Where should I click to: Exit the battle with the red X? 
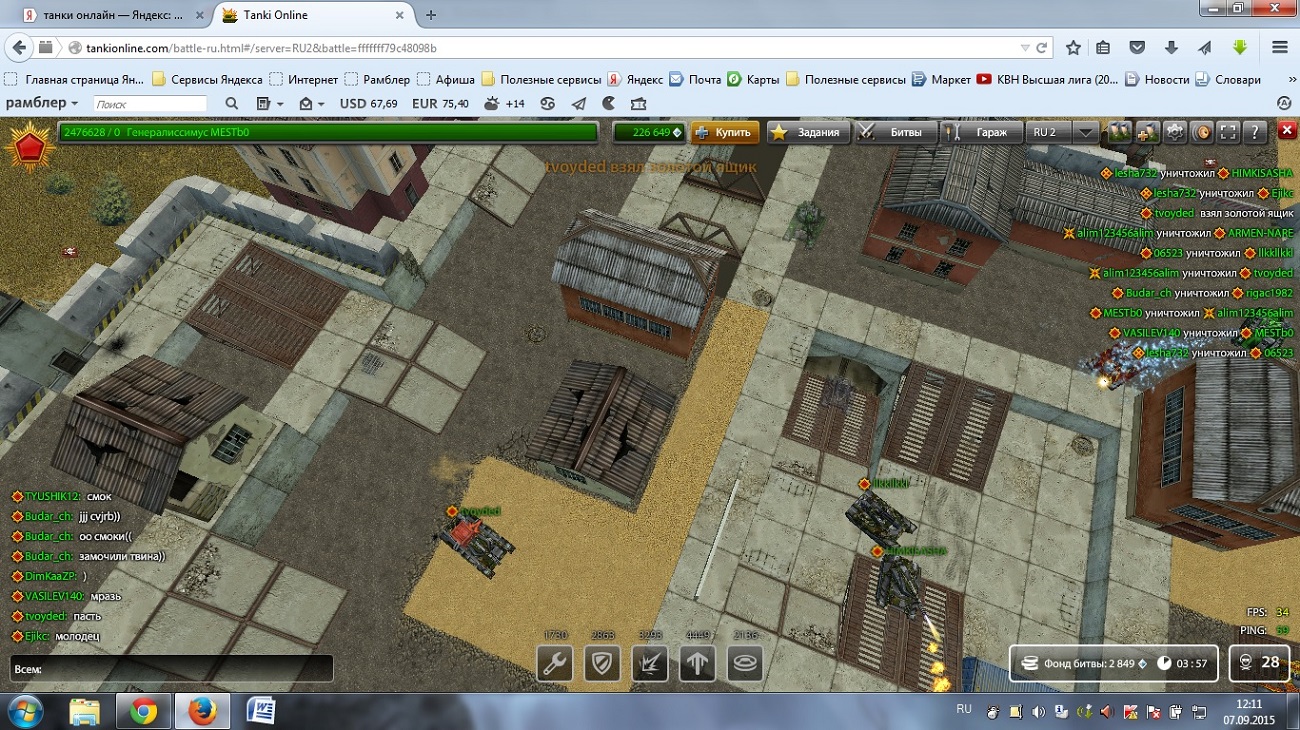coord(1287,131)
